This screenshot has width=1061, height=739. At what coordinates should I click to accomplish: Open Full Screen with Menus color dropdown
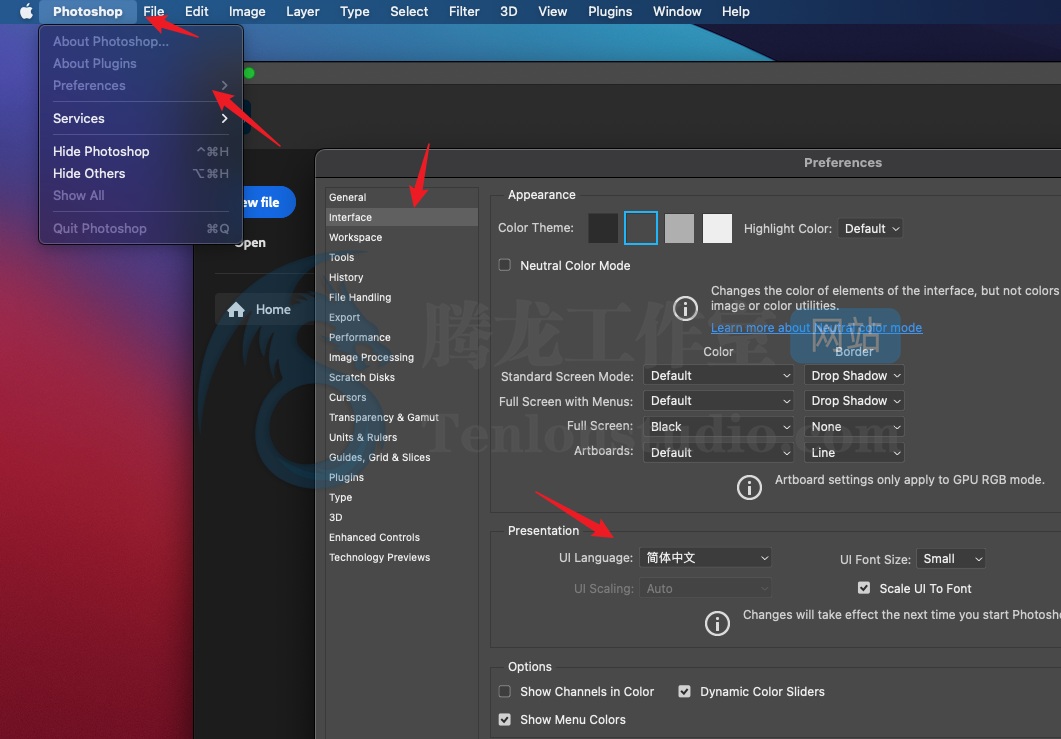tap(718, 401)
